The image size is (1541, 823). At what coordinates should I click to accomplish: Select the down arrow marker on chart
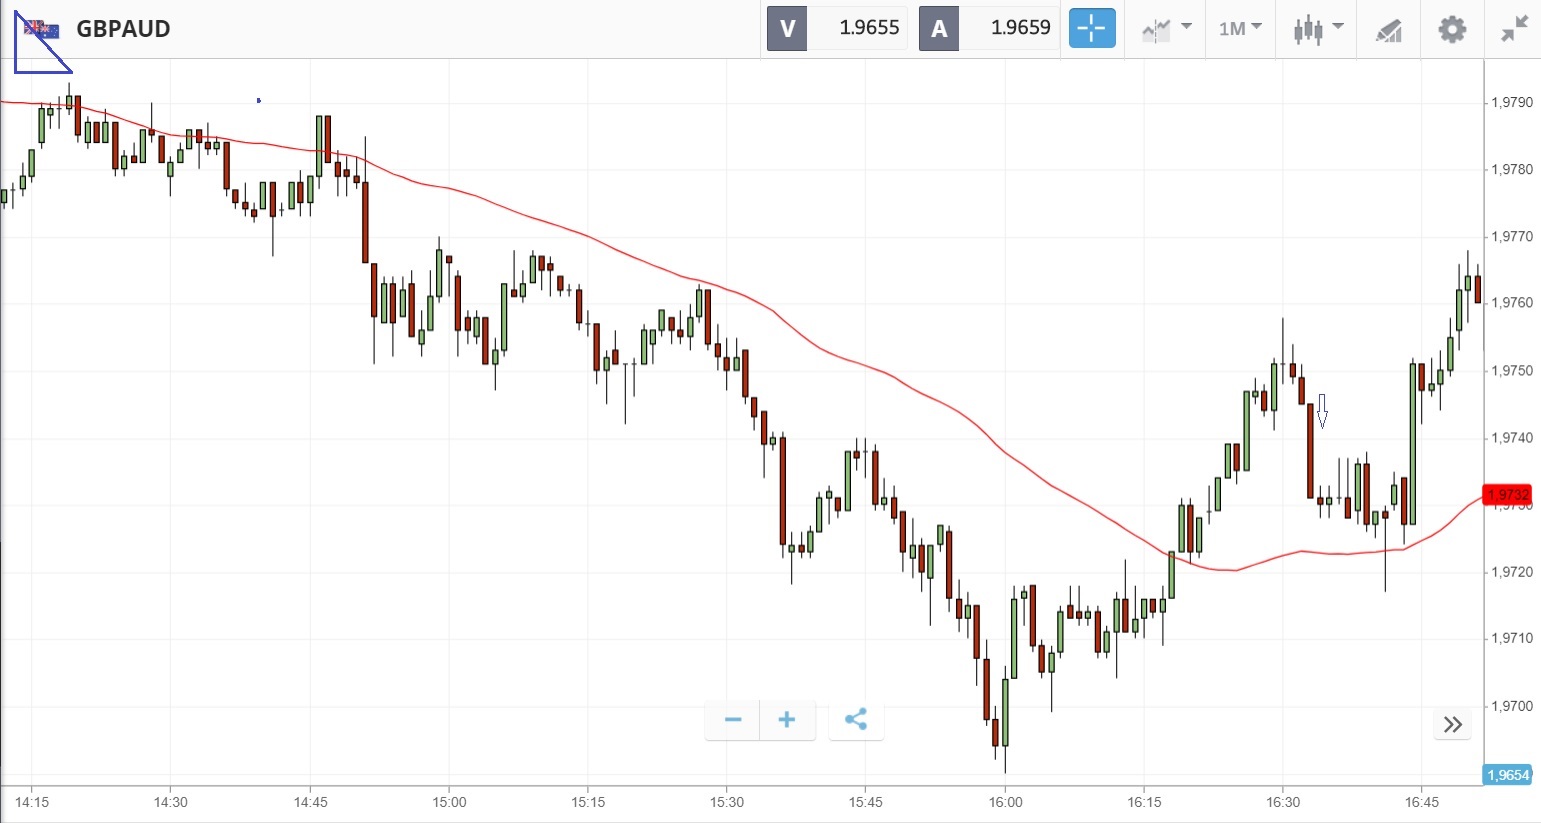1322,410
